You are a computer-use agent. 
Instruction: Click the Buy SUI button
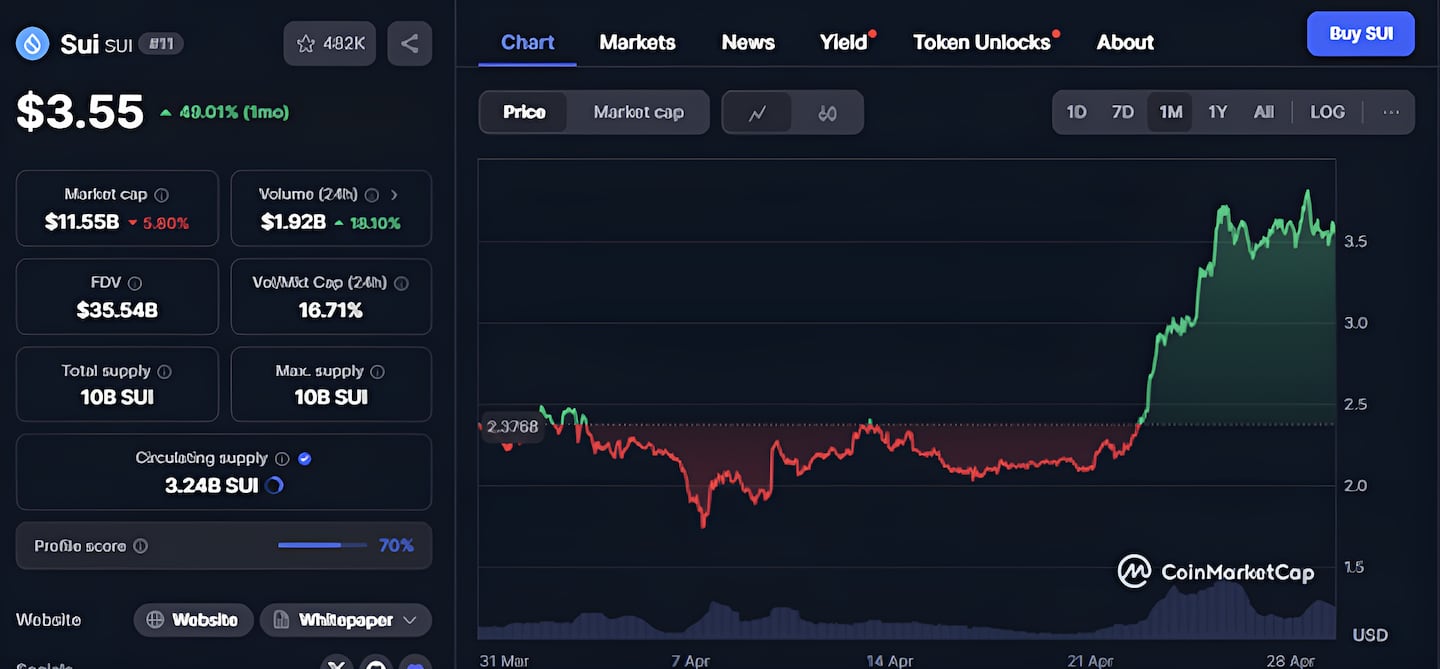(1361, 34)
